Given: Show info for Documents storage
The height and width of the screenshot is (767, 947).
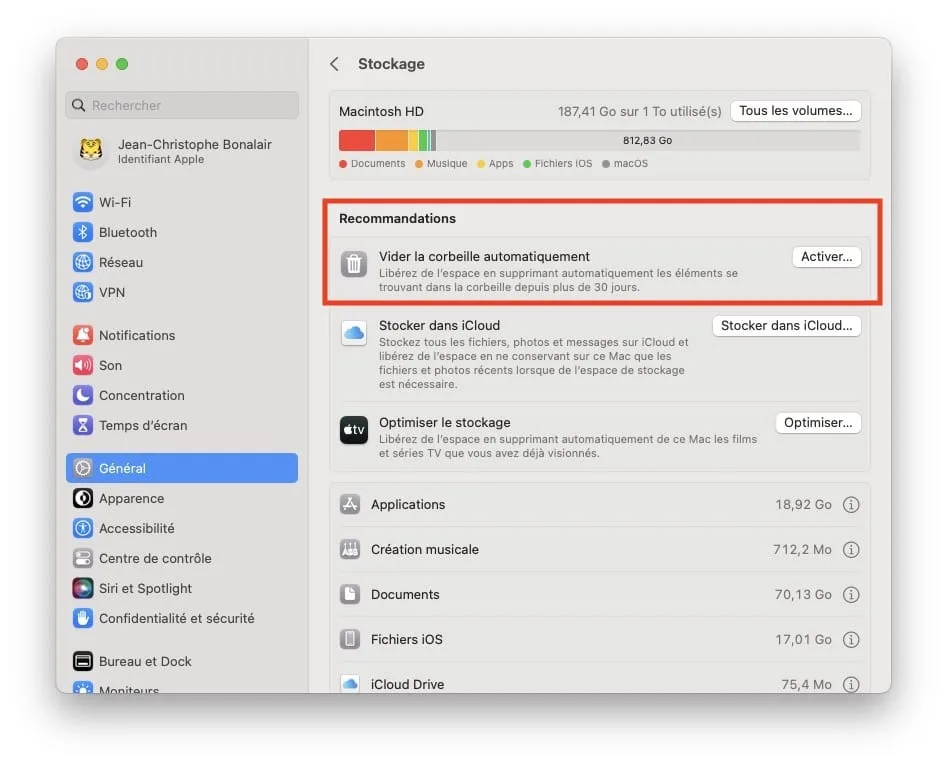Looking at the screenshot, I should pos(851,595).
